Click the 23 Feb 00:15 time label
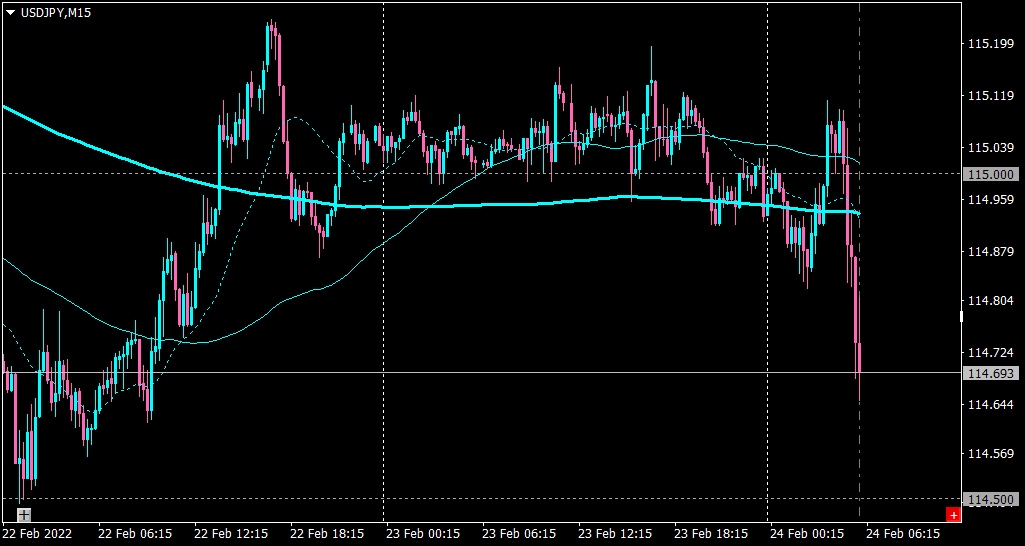 pyautogui.click(x=424, y=534)
